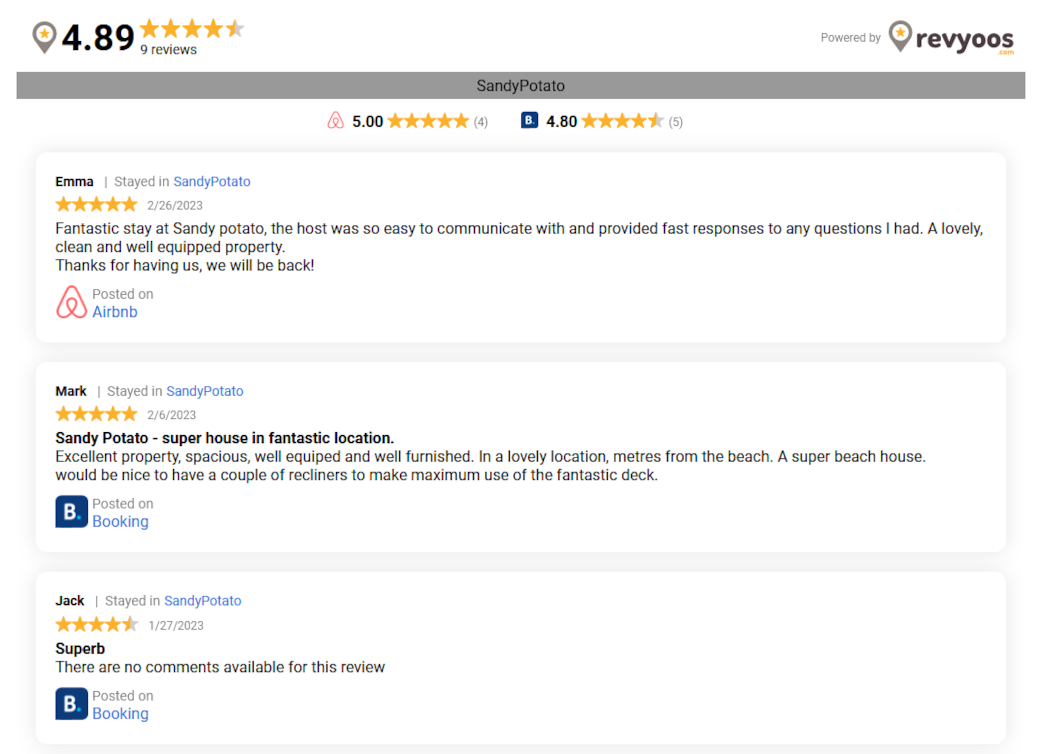This screenshot has height=754, width=1040.
Task: Open the SandyPotato link in Emma's review
Action: (212, 182)
